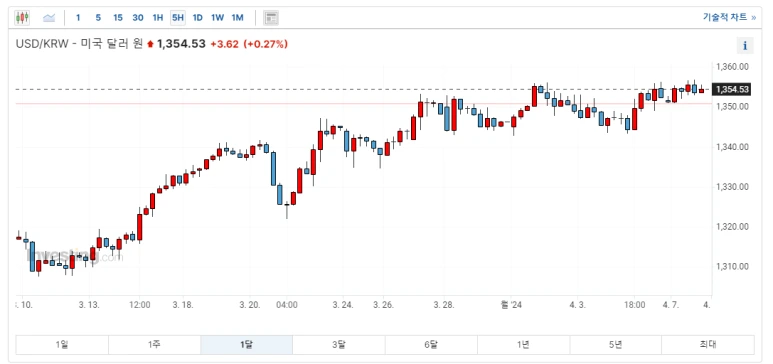
Task: Switch to the 1D interval
Action: tap(197, 18)
